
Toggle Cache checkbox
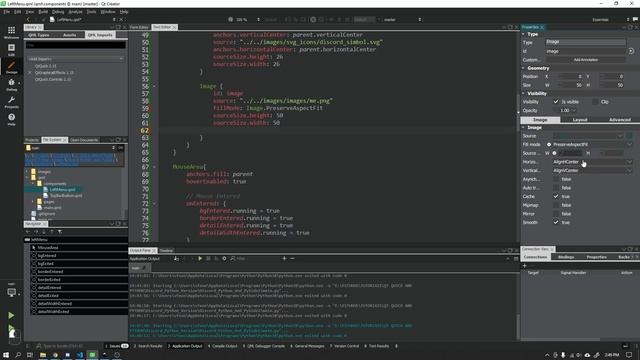pyautogui.click(x=556, y=196)
